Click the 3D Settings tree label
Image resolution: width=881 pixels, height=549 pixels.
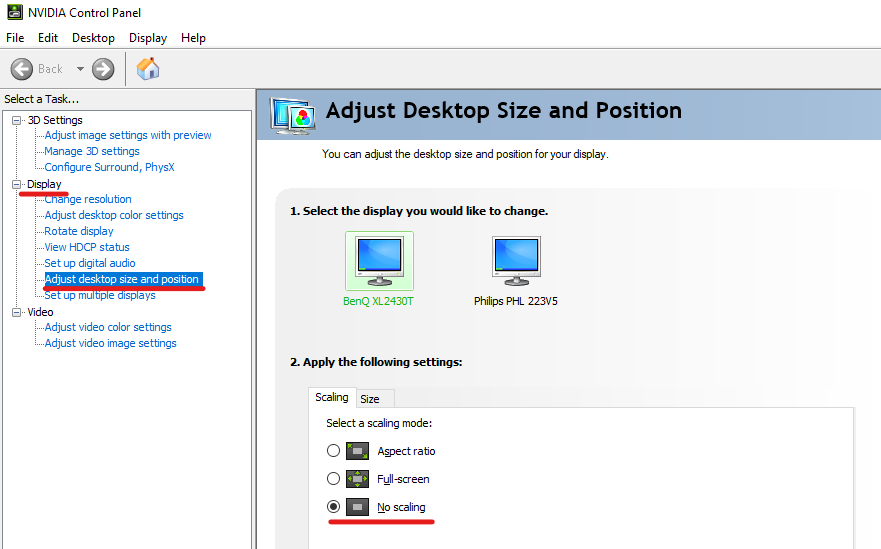pyautogui.click(x=55, y=120)
